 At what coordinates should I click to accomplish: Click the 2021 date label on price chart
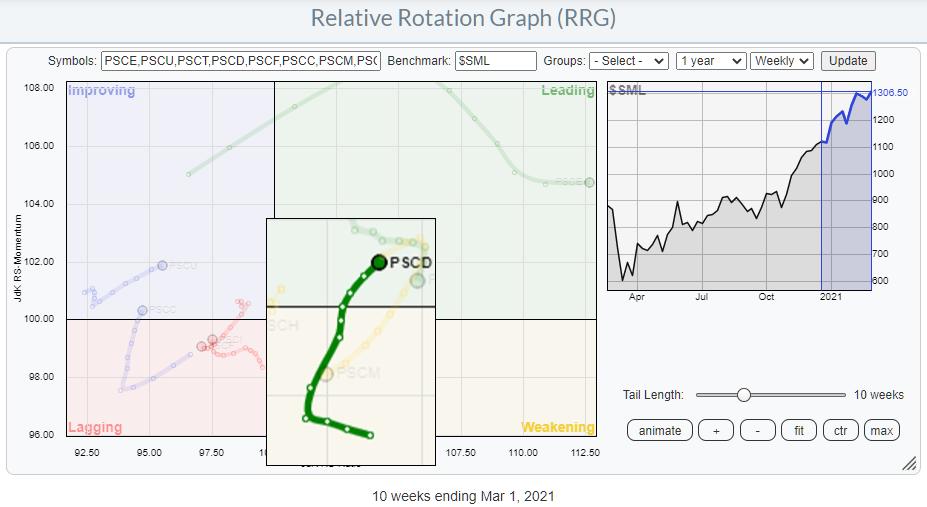click(x=831, y=297)
